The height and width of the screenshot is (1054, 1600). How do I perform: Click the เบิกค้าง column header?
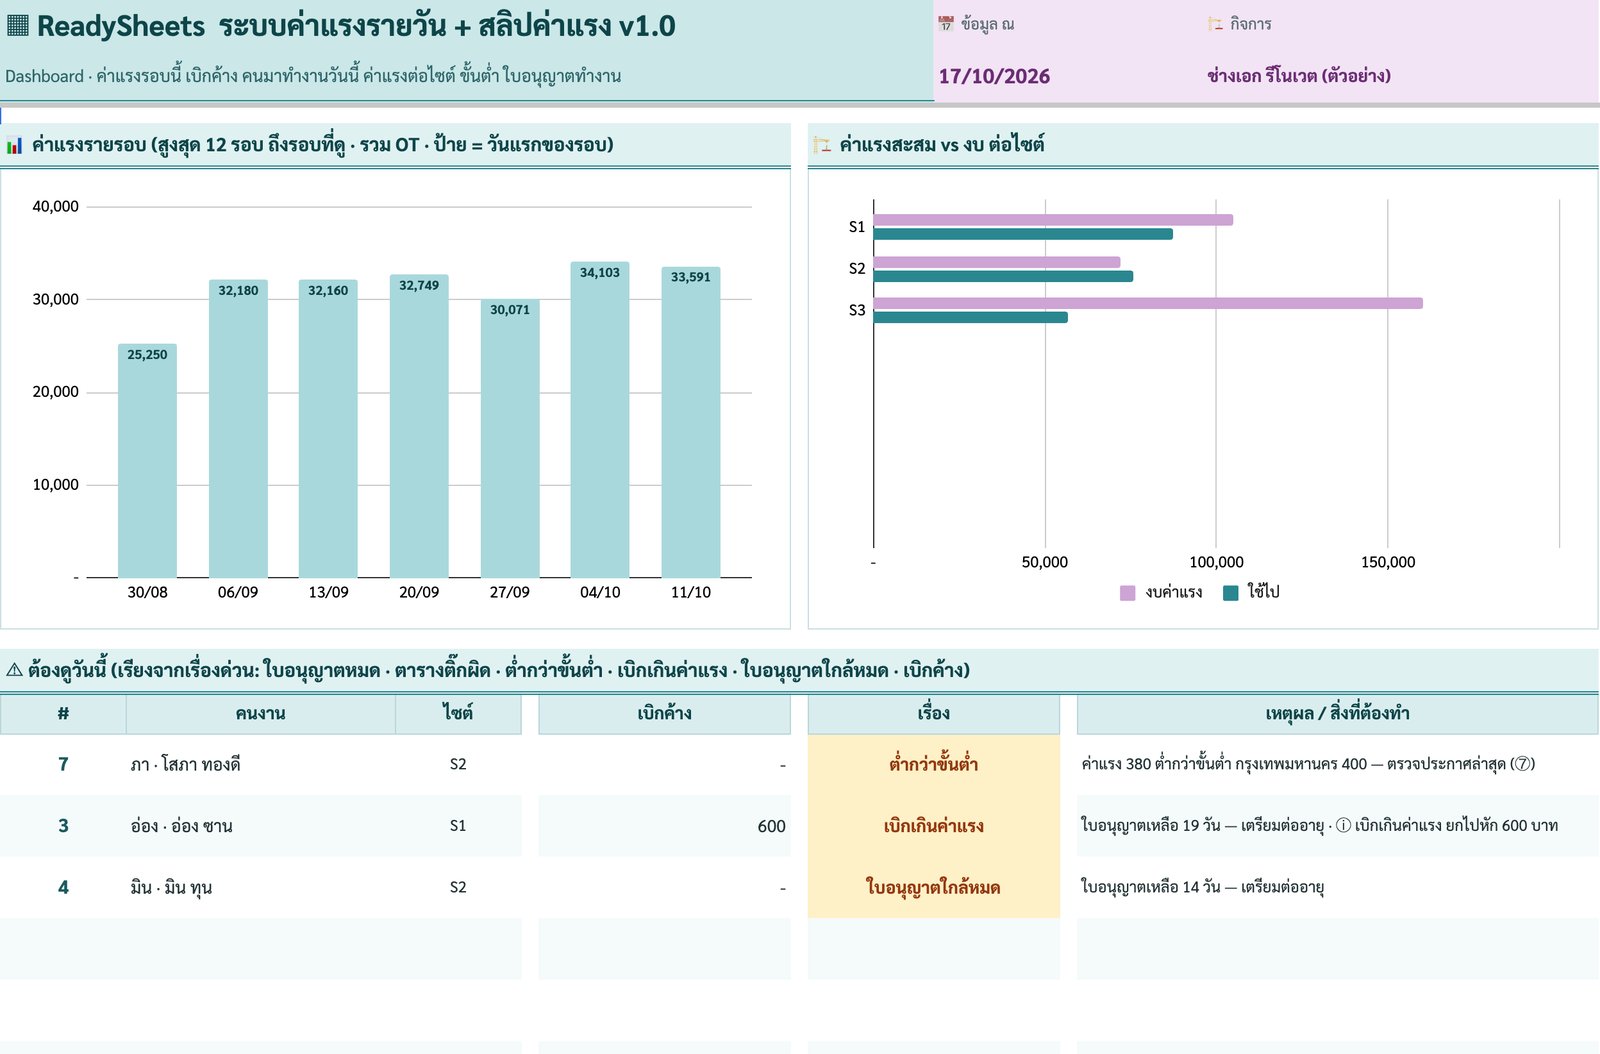[x=664, y=714]
